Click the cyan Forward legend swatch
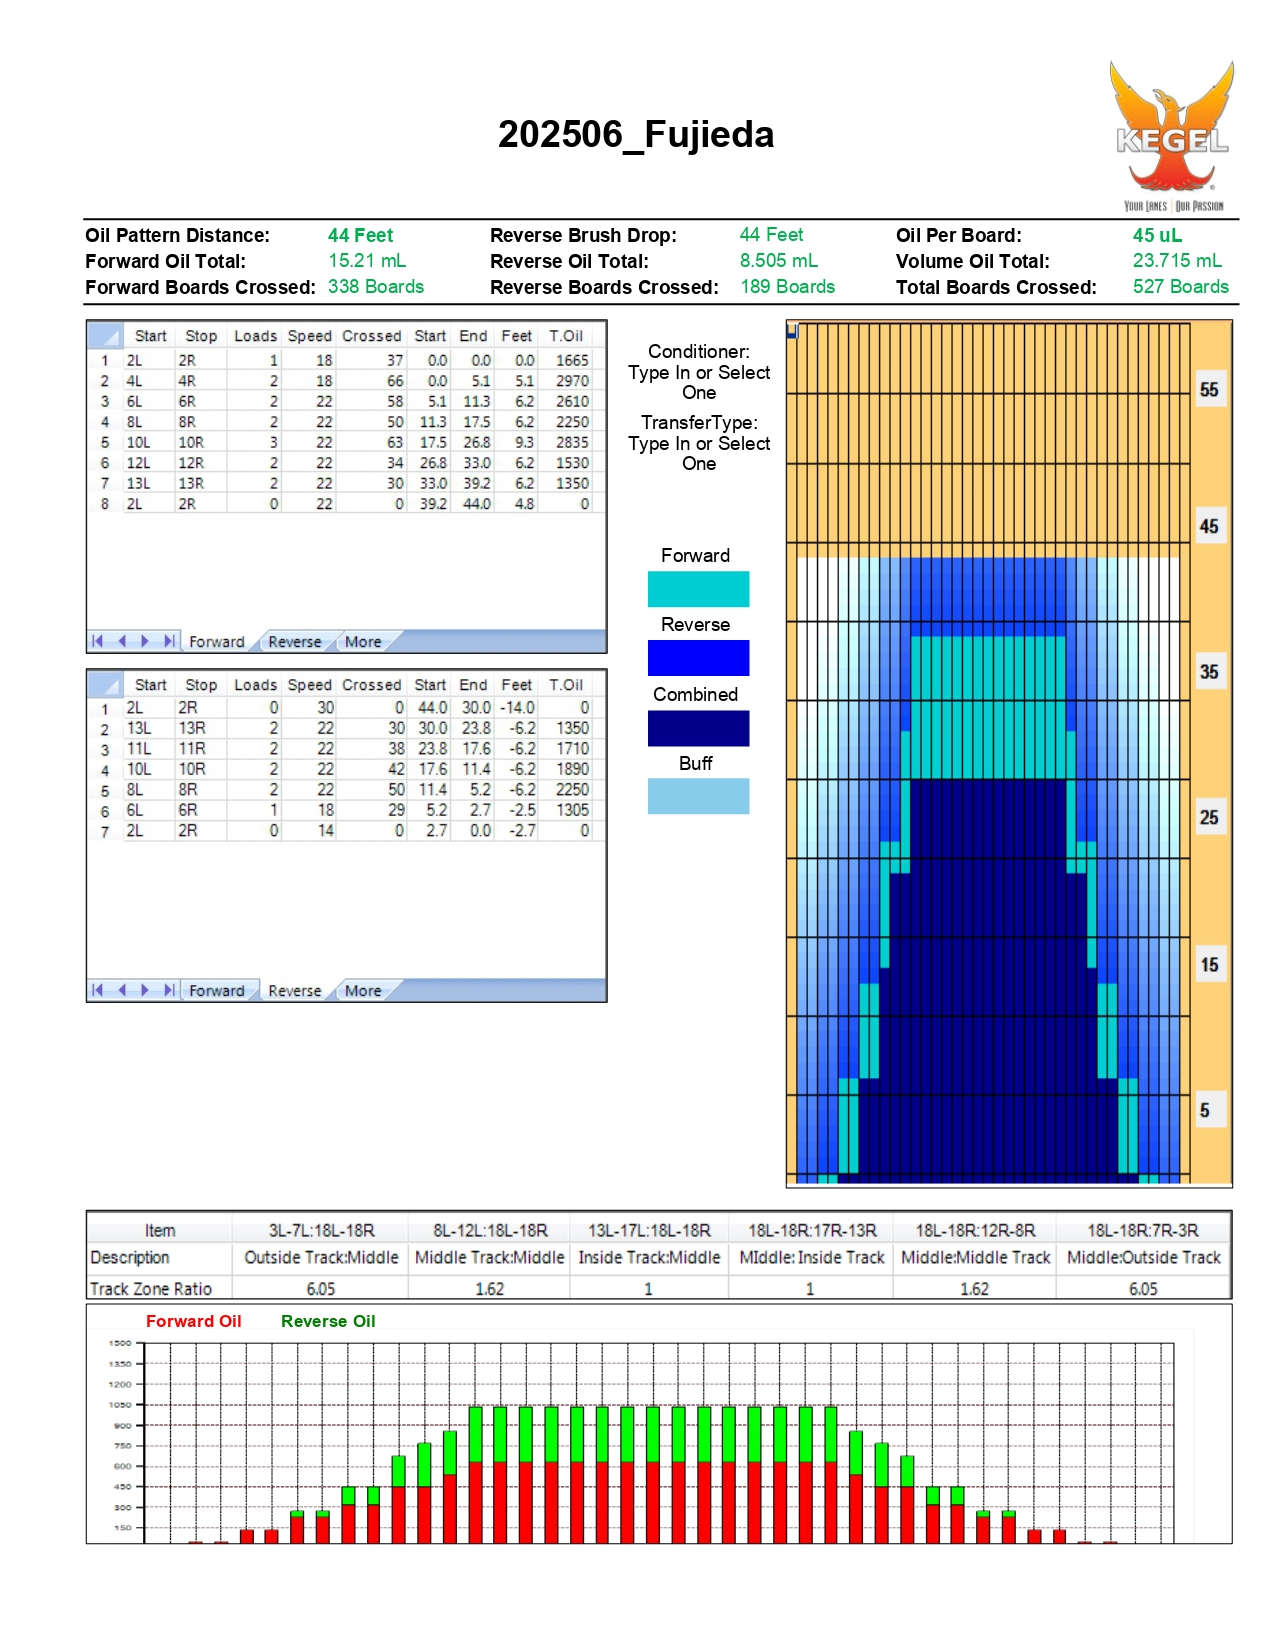Image resolution: width=1275 pixels, height=1650 pixels. (698, 589)
